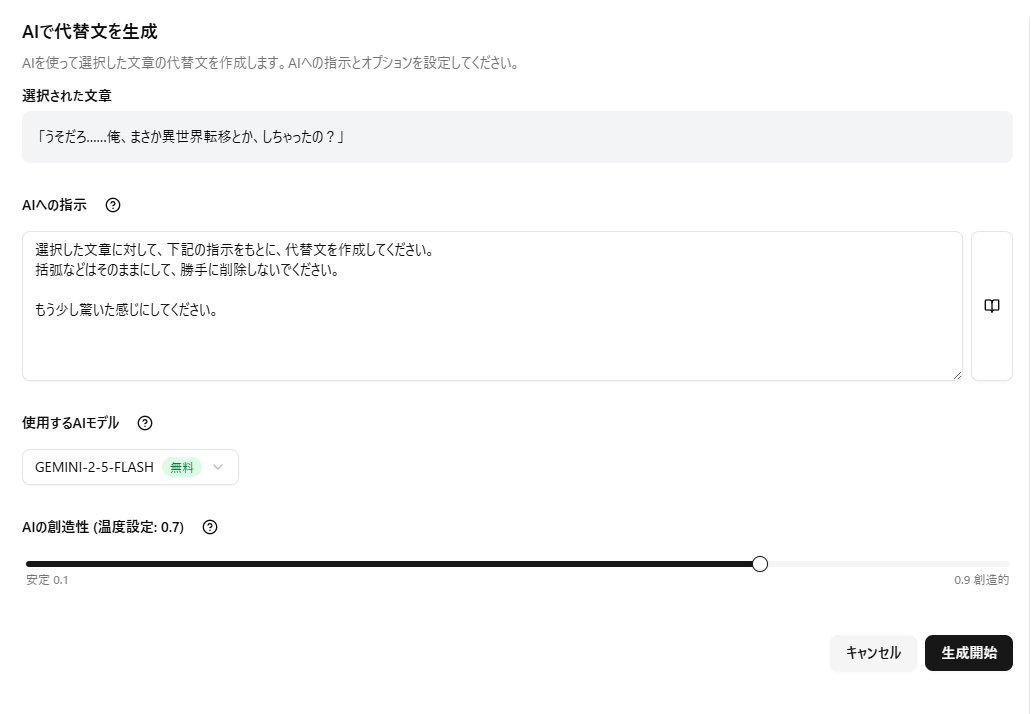Open the GEMINI-2-5-FLASH model dropdown

(95, 467)
